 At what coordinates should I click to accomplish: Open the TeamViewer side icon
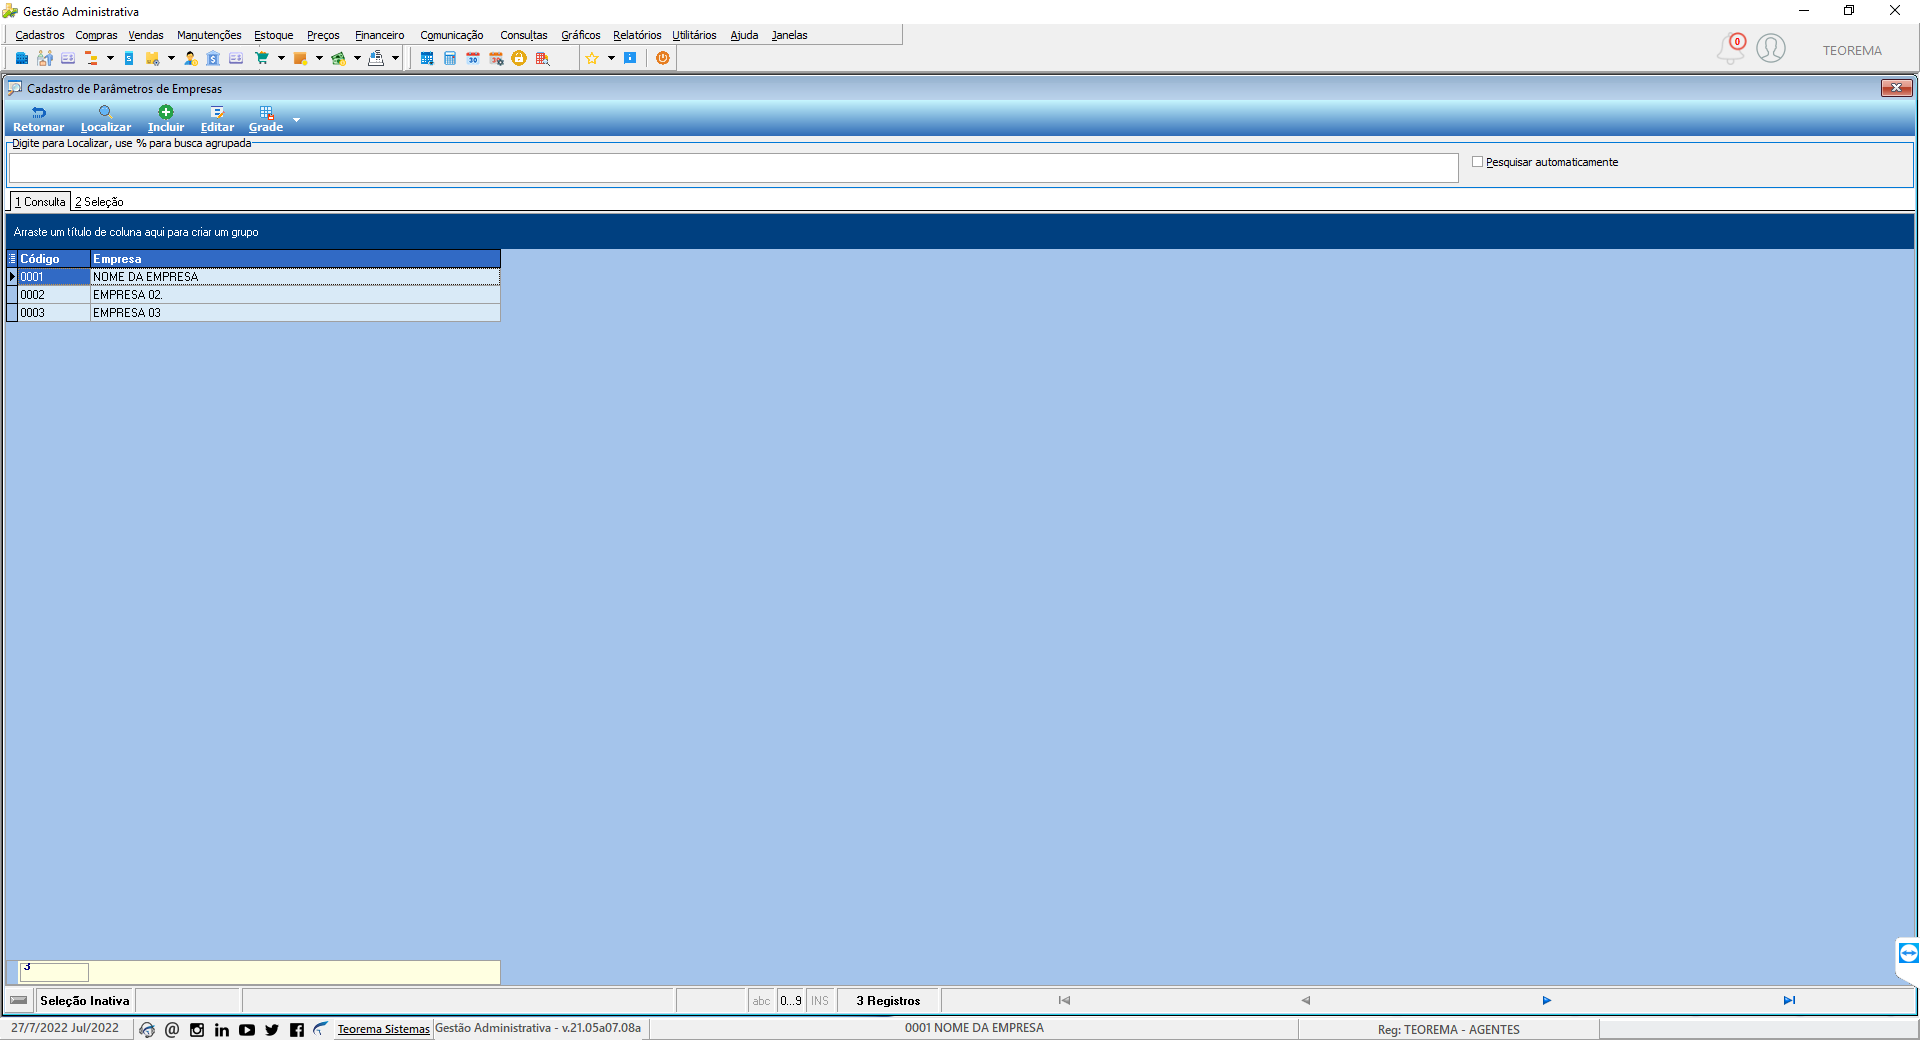pyautogui.click(x=1908, y=953)
